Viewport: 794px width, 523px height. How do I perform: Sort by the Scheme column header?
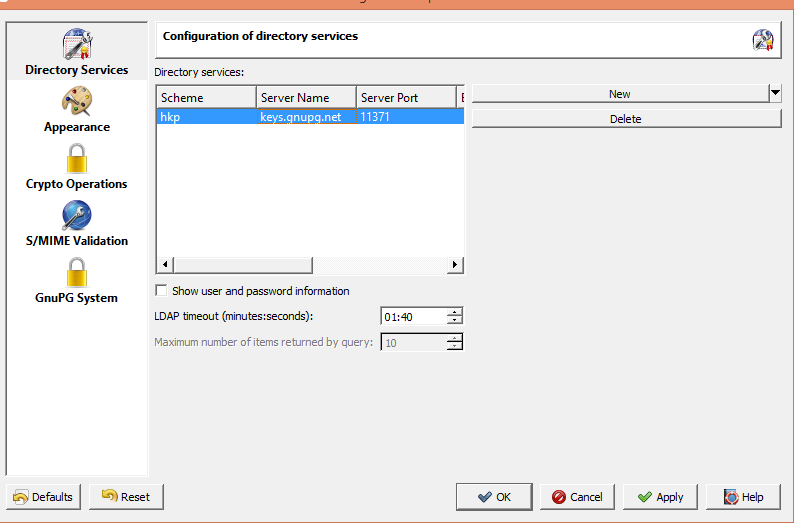[x=206, y=97]
